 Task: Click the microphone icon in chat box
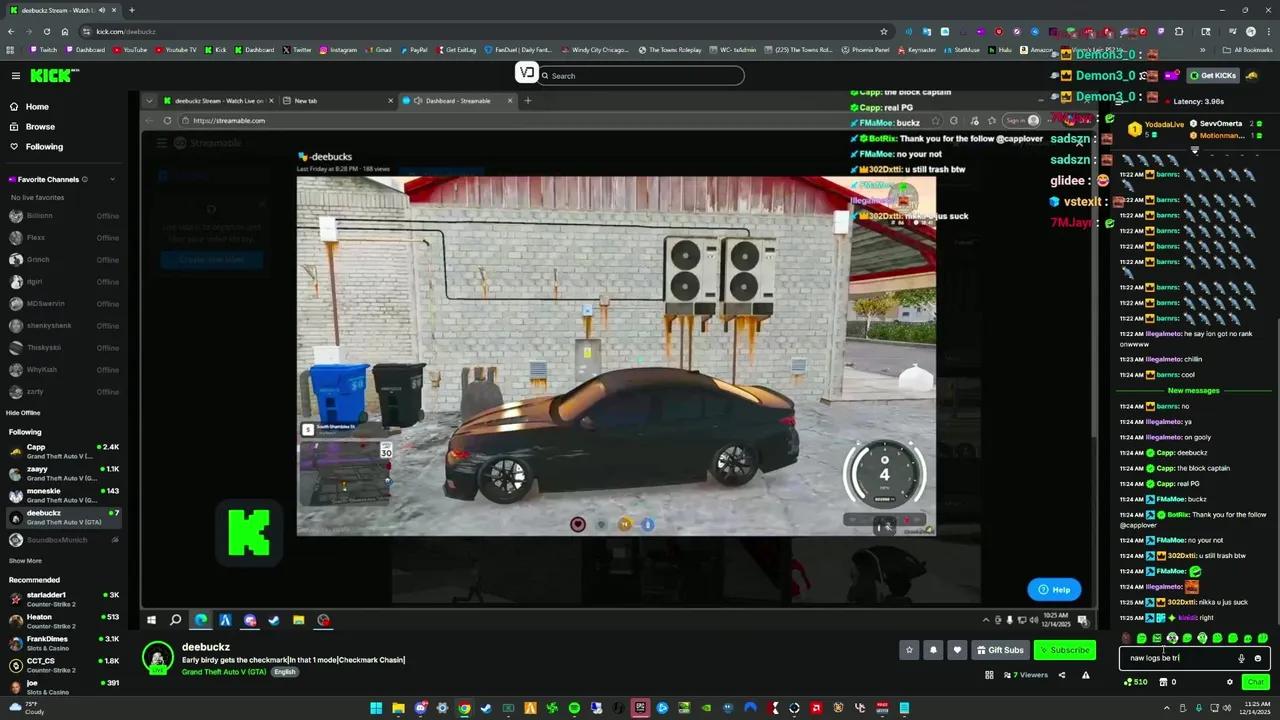(x=1241, y=658)
